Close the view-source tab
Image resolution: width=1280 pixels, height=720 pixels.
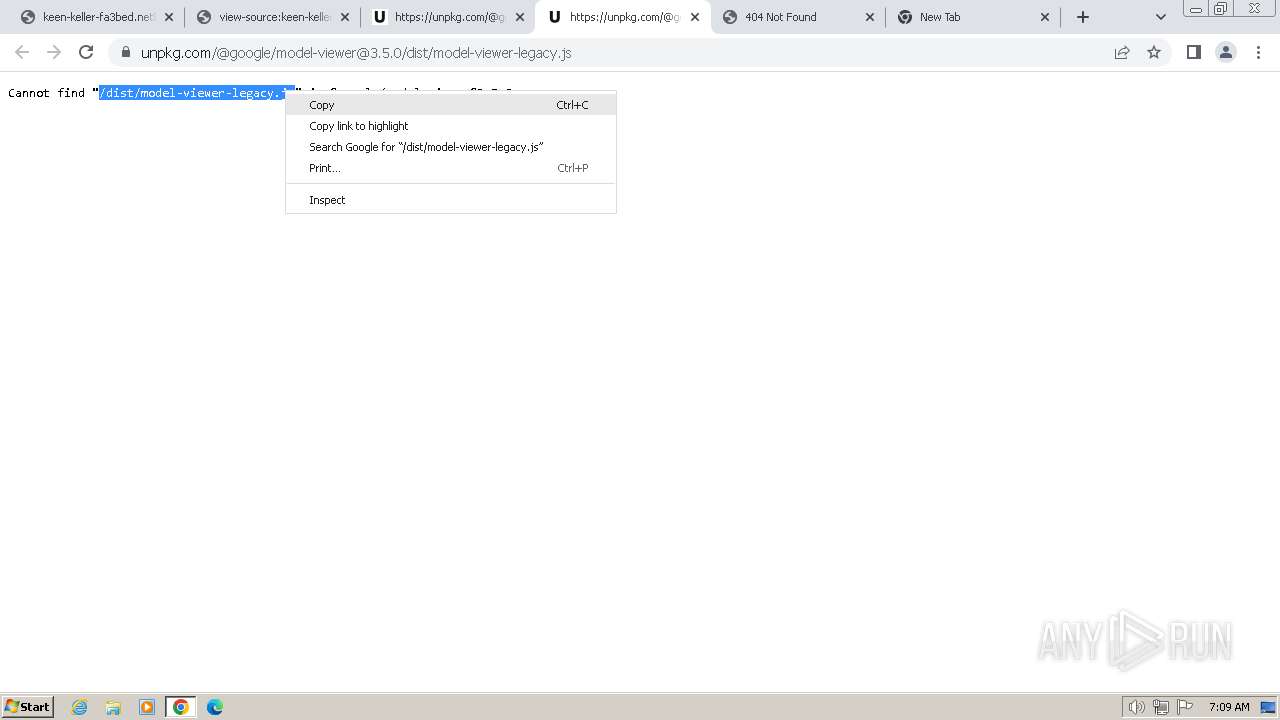pos(345,17)
